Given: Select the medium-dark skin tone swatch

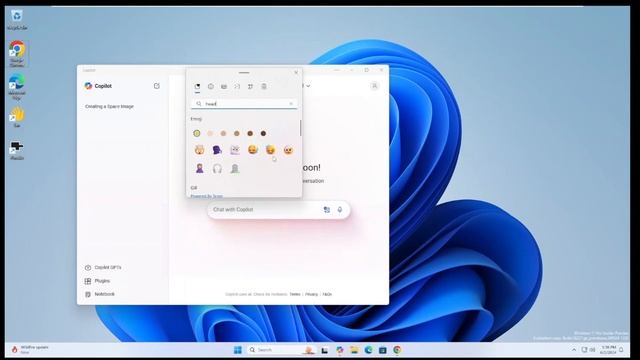Looking at the screenshot, I should point(250,133).
